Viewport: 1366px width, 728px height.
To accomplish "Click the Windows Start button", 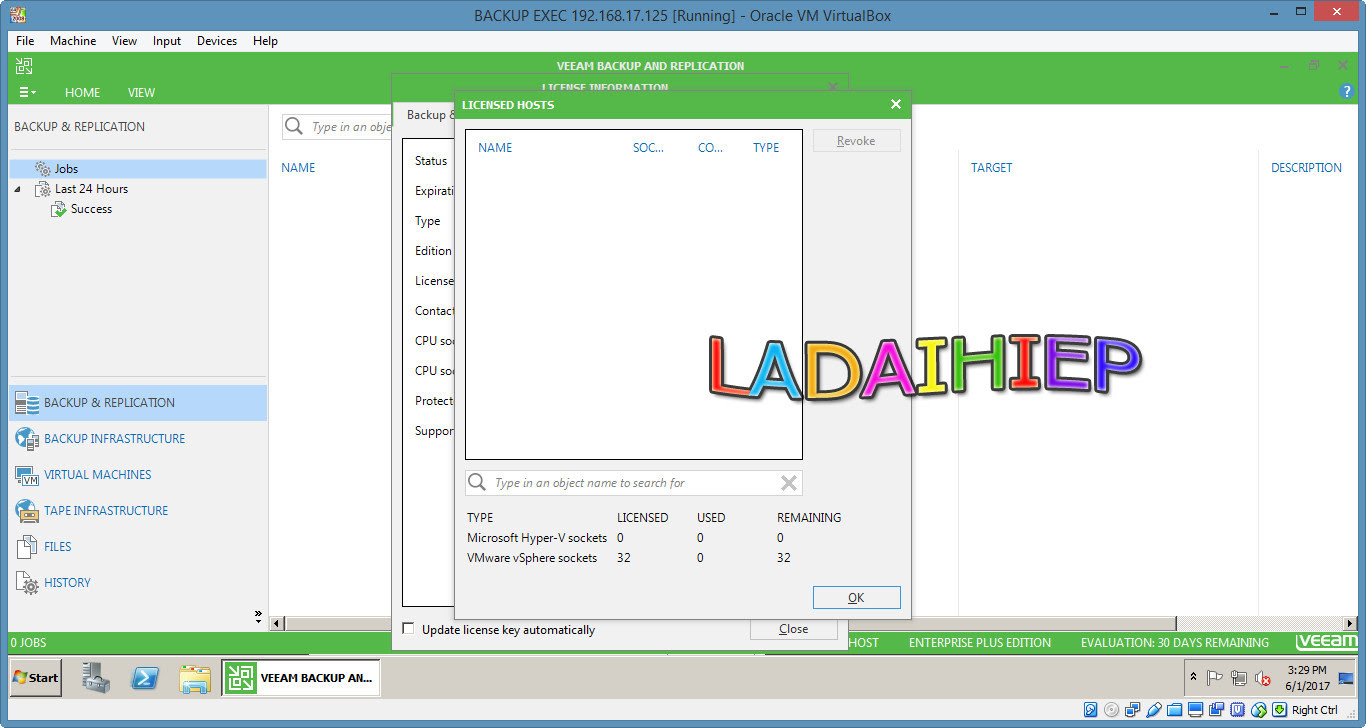I will [x=35, y=677].
